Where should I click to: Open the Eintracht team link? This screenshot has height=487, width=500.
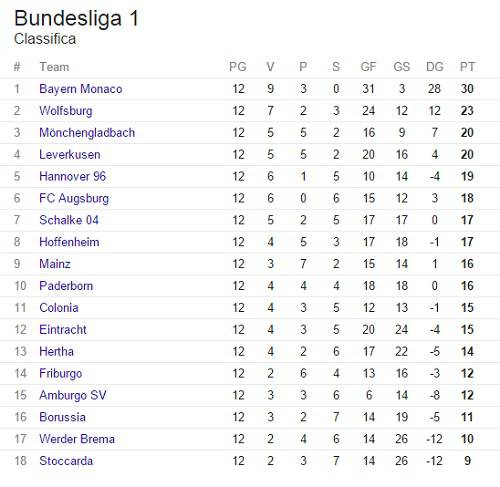pos(63,330)
